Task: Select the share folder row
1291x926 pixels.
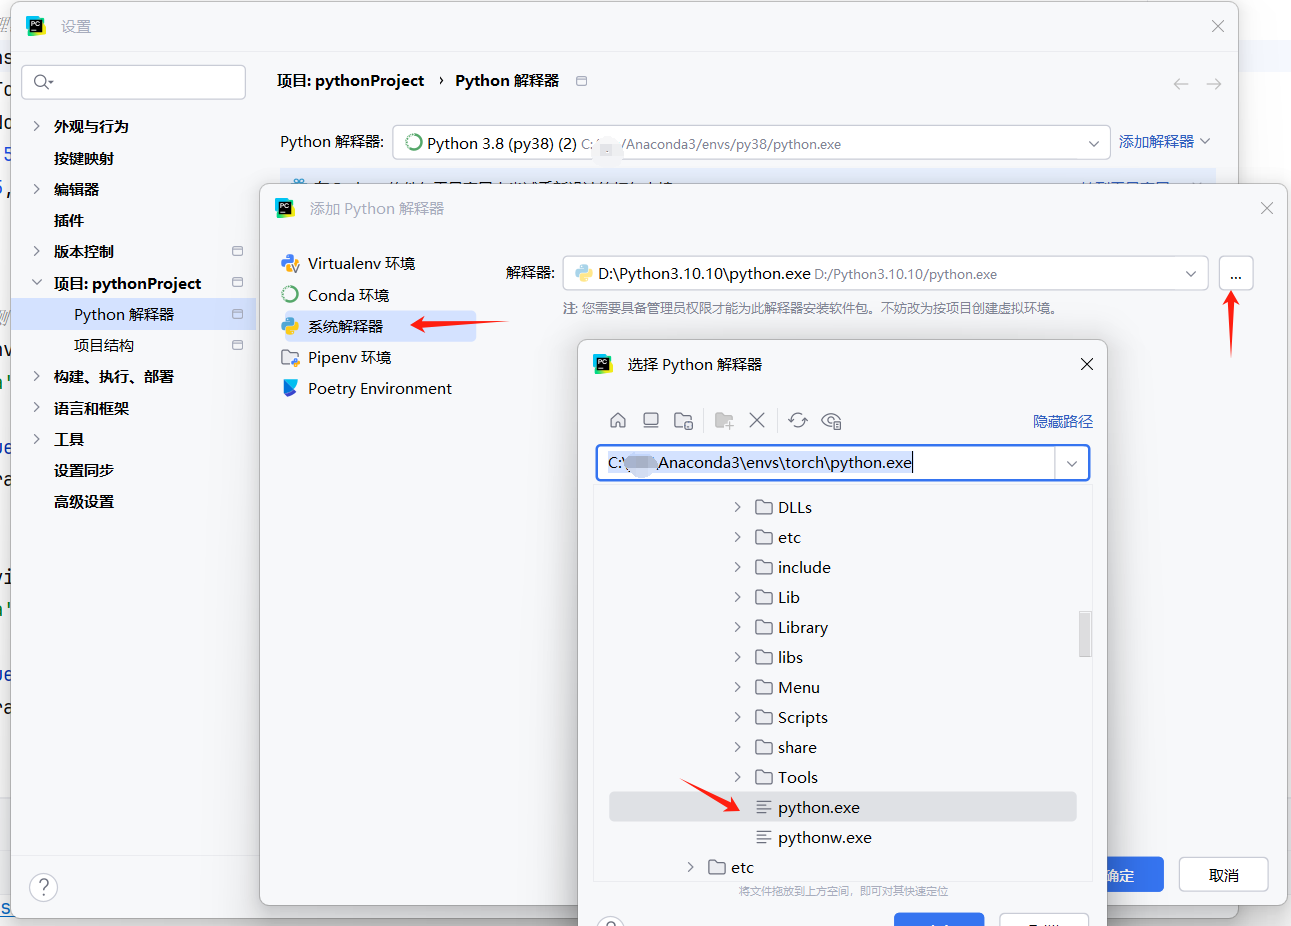Action: click(843, 747)
